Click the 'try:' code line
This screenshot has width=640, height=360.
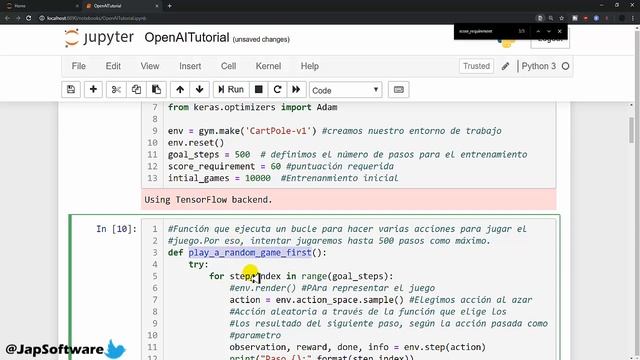[198, 264]
